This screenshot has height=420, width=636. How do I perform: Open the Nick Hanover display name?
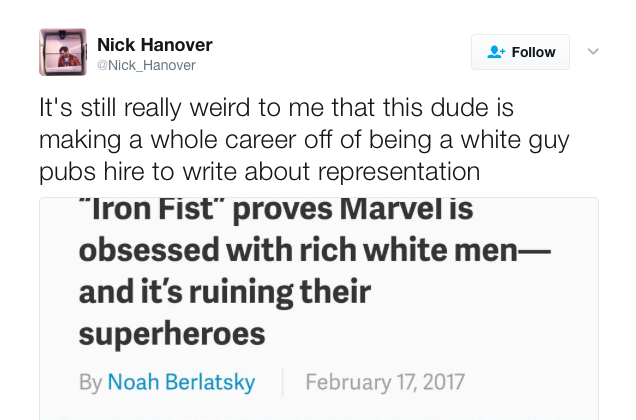coord(155,45)
